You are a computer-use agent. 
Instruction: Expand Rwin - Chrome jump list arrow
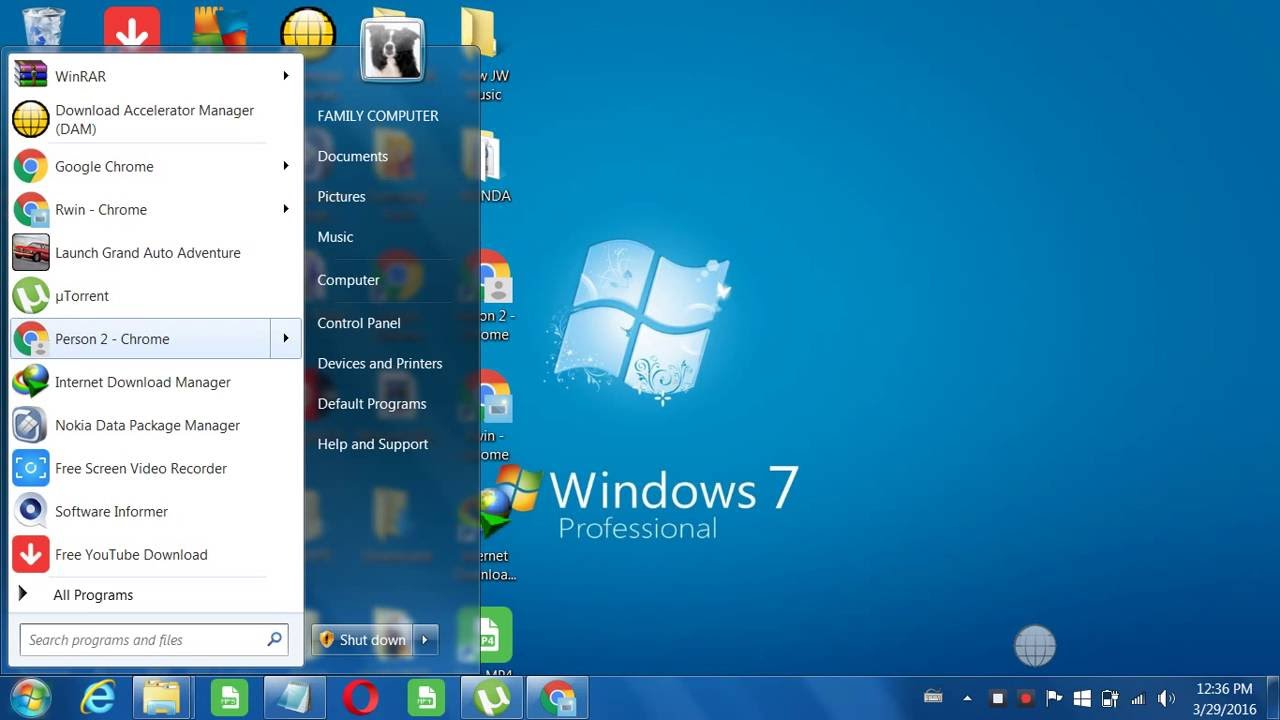coord(285,209)
